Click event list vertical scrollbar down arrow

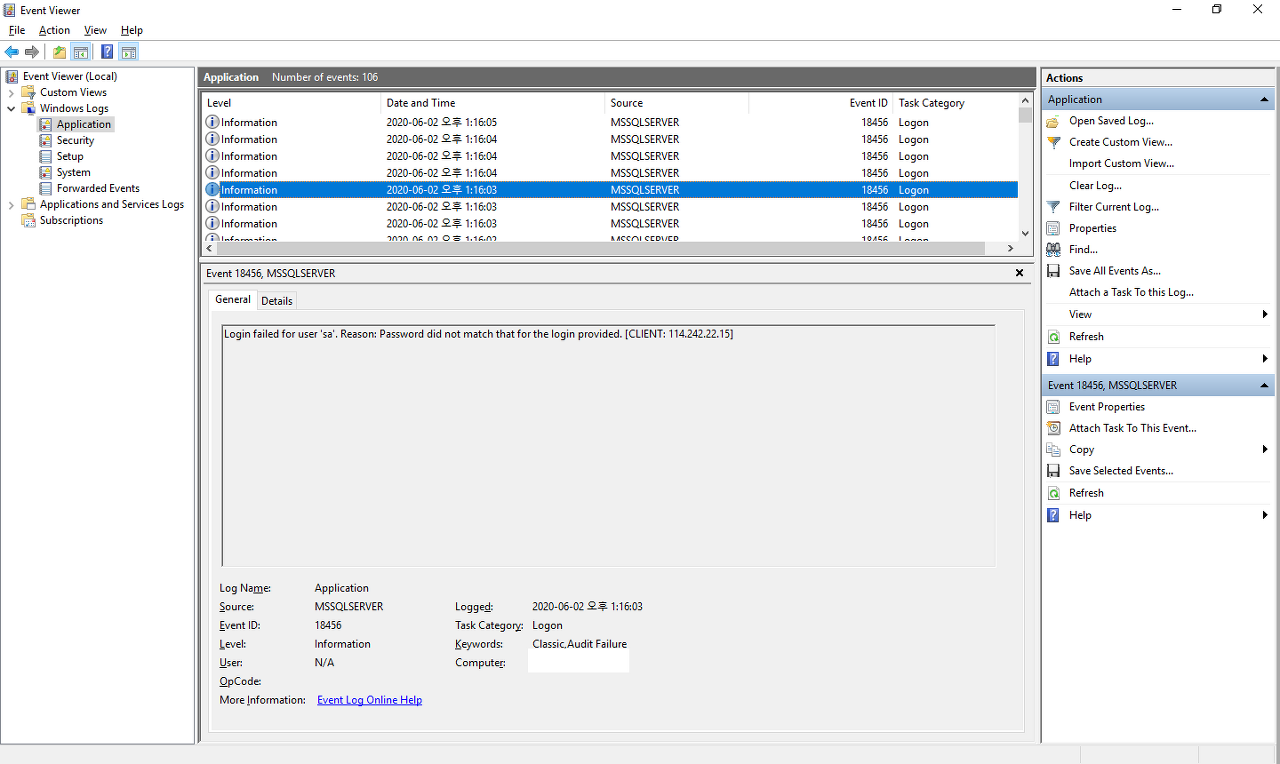(x=1025, y=232)
